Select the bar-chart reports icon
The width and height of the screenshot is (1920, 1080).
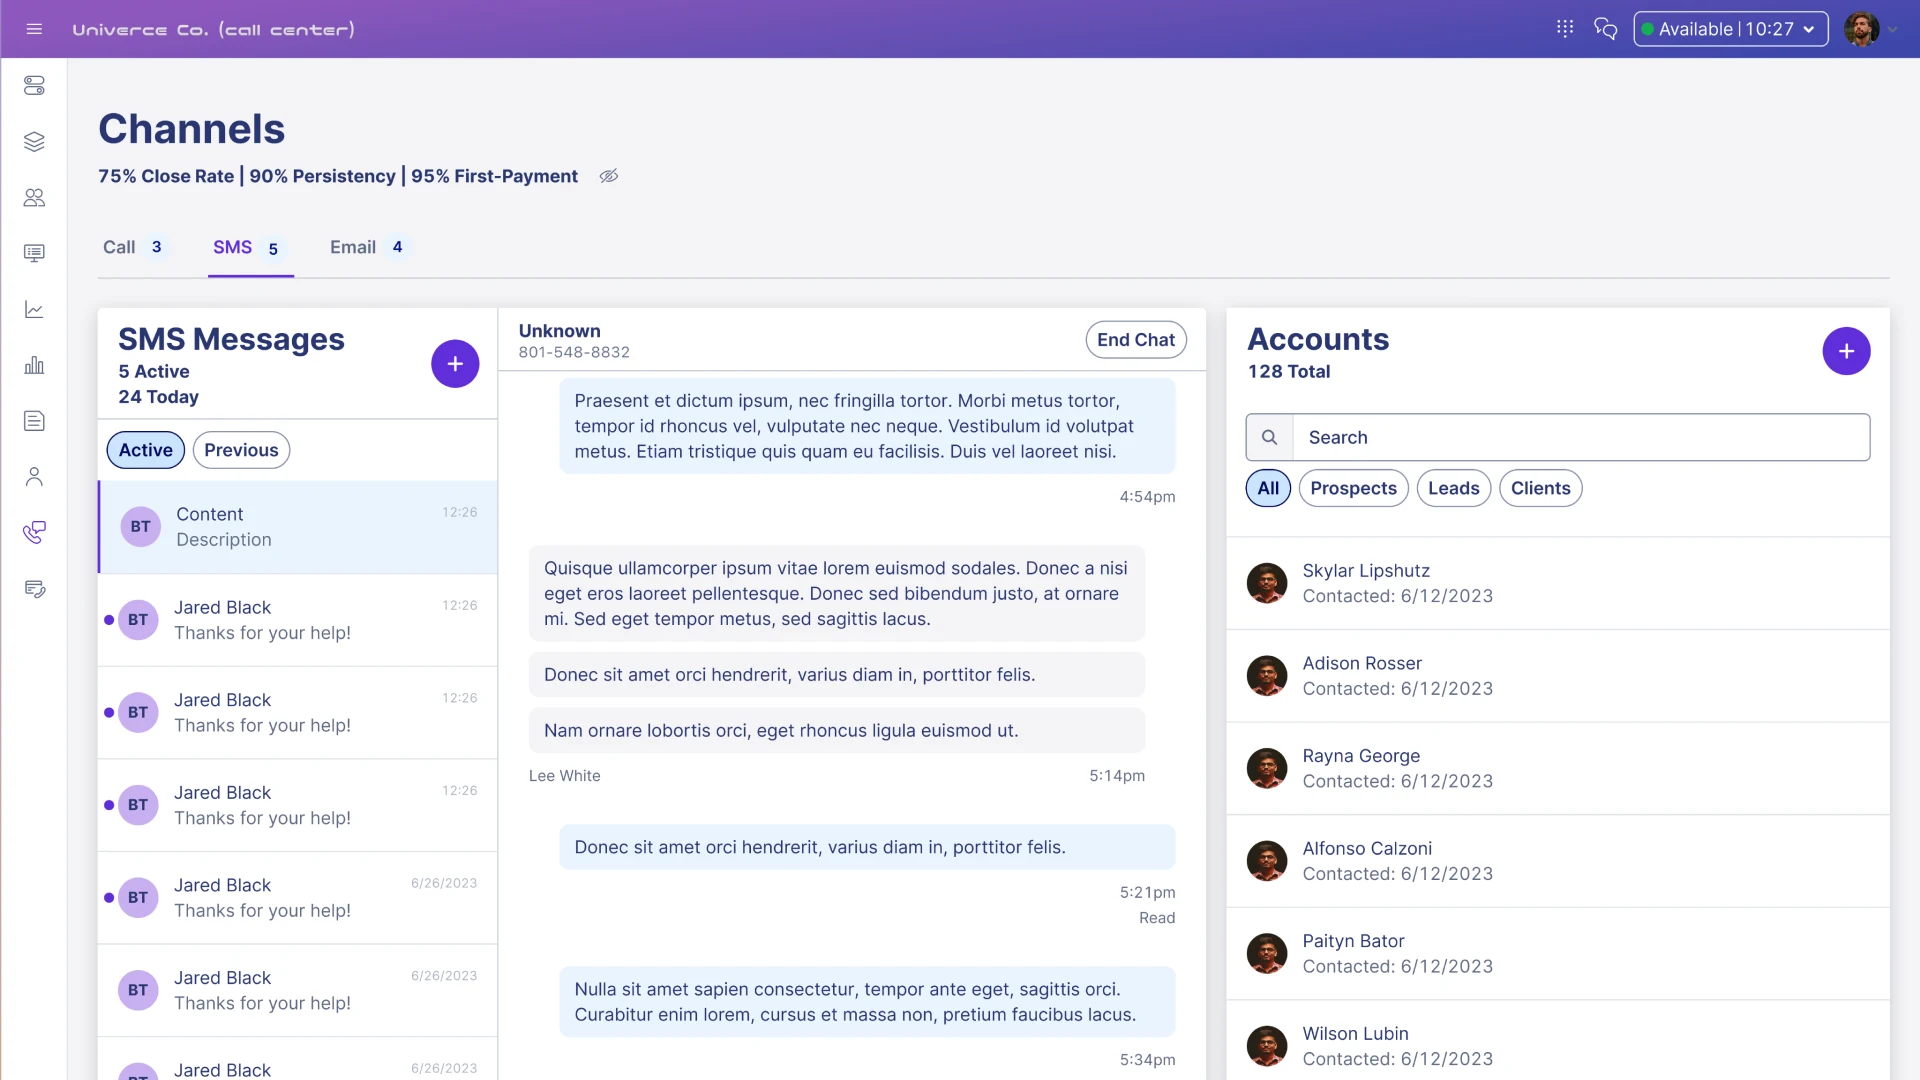pyautogui.click(x=35, y=364)
